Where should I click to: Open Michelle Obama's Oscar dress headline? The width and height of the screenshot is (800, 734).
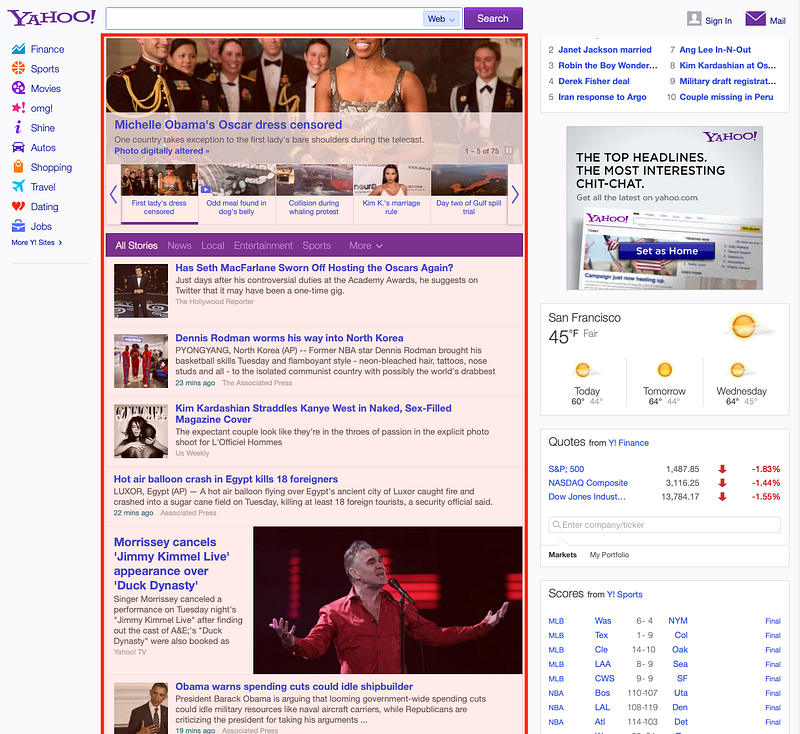click(x=228, y=125)
